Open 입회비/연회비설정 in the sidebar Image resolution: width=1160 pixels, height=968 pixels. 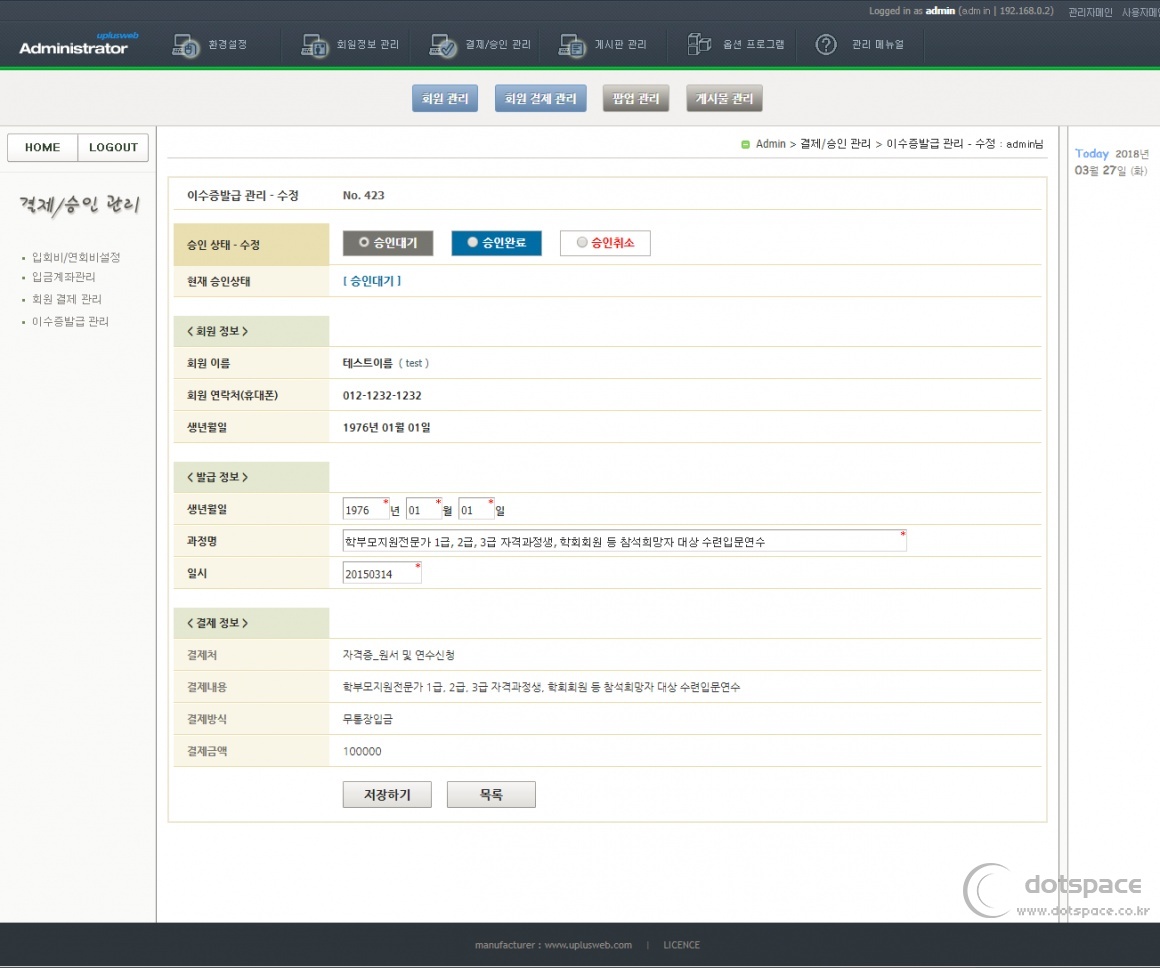pyautogui.click(x=76, y=257)
